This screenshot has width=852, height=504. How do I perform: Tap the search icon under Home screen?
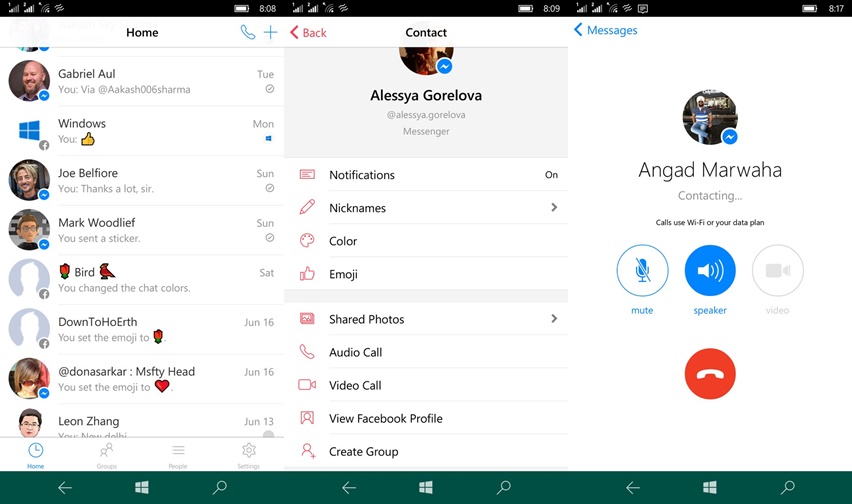coord(220,487)
